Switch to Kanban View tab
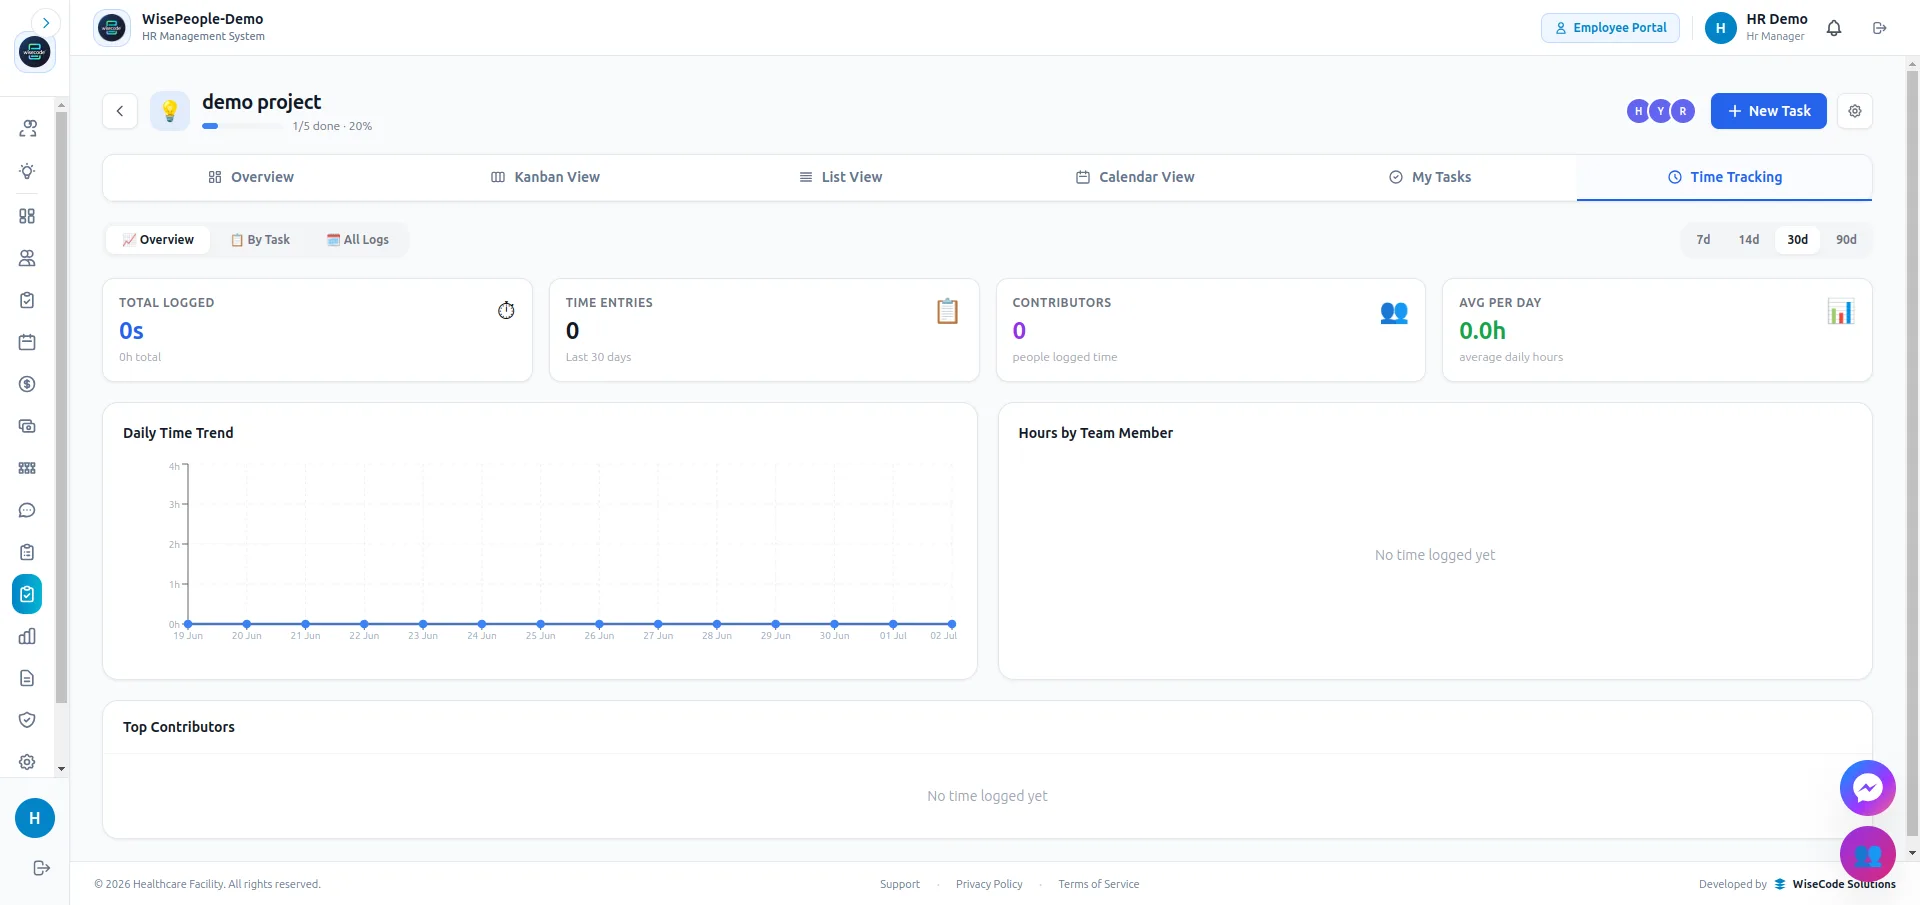 point(545,177)
